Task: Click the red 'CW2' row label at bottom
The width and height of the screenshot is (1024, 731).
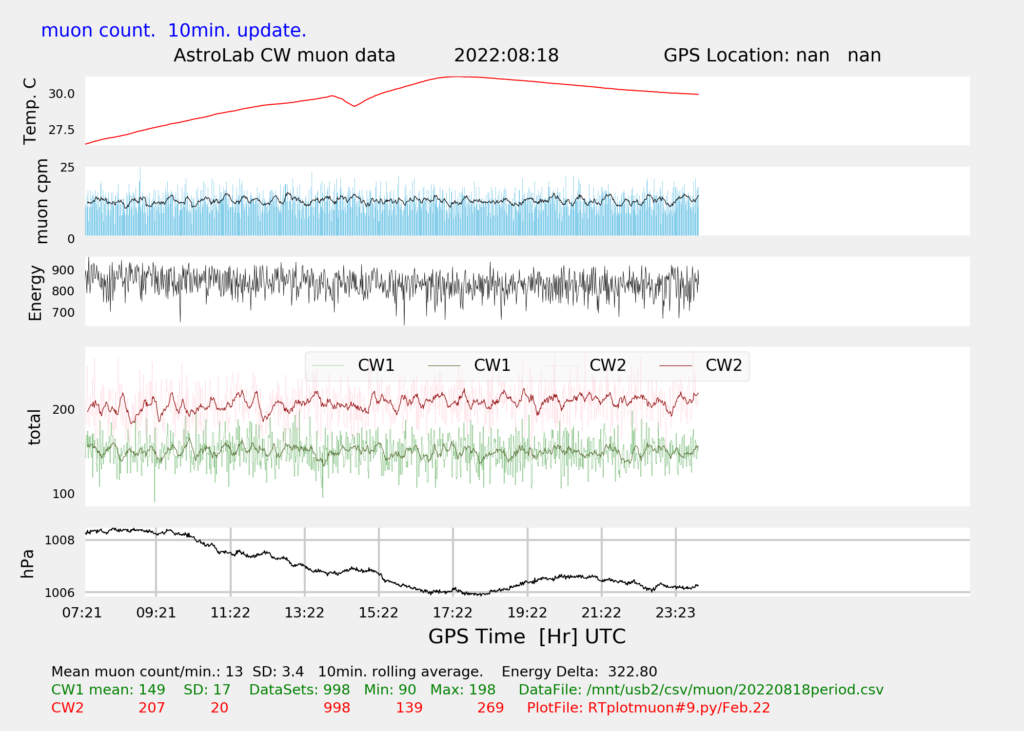Action: (67, 708)
